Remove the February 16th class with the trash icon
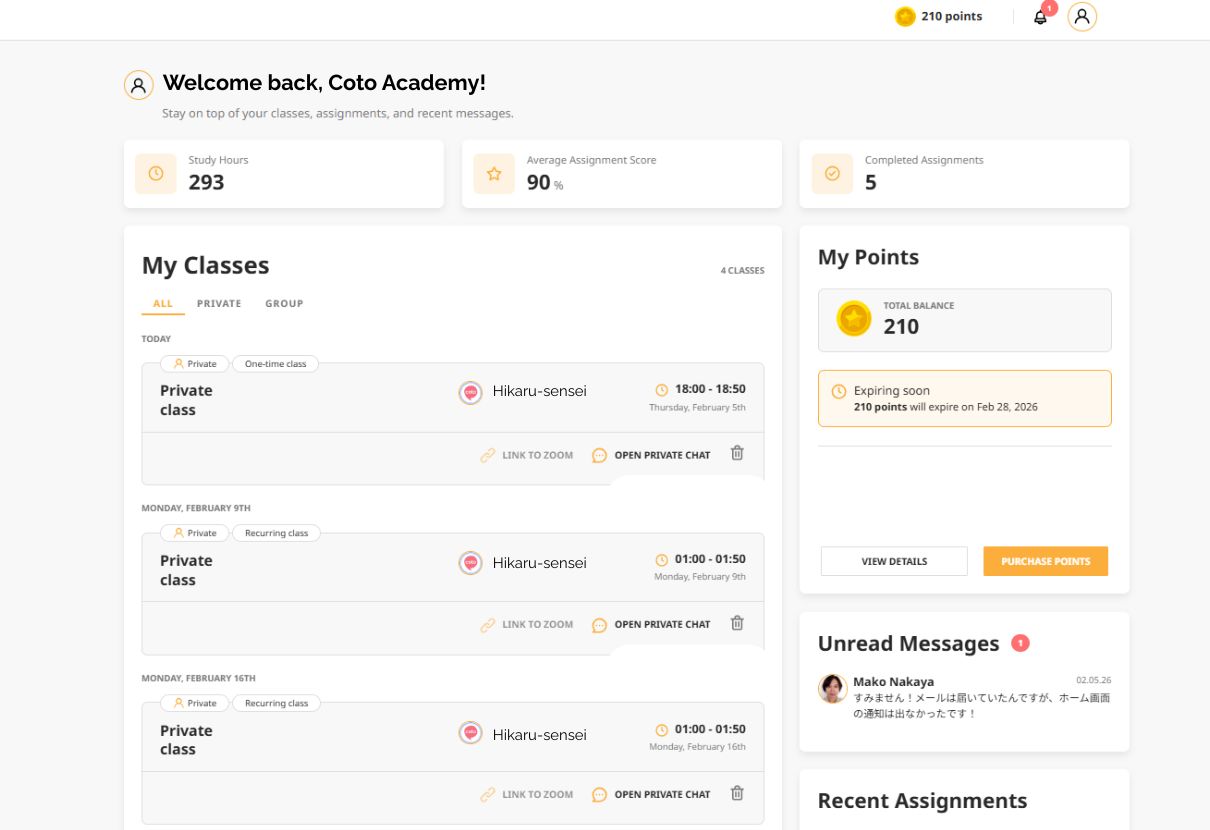Image resolution: width=1210 pixels, height=830 pixels. (x=737, y=793)
